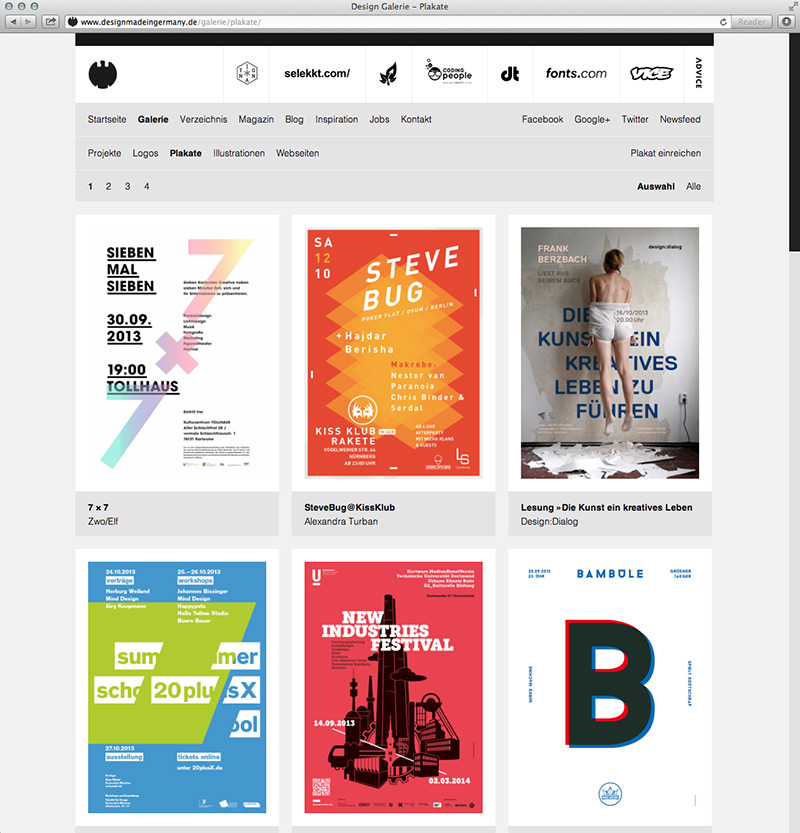800x833 pixels.
Task: Select the Auswahl gallery filter
Action: [656, 186]
